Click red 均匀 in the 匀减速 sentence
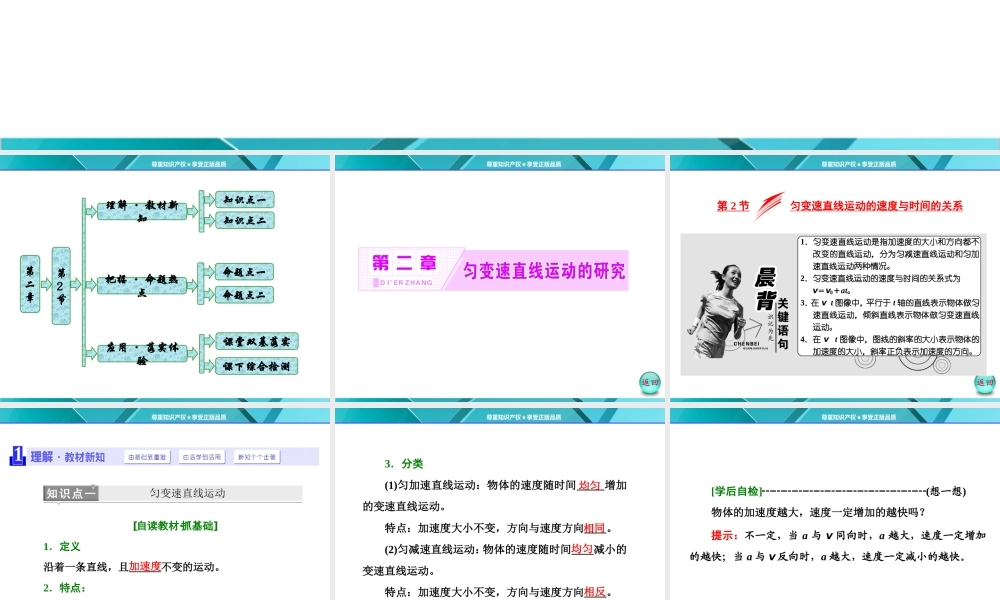1000x600 pixels. click(582, 549)
